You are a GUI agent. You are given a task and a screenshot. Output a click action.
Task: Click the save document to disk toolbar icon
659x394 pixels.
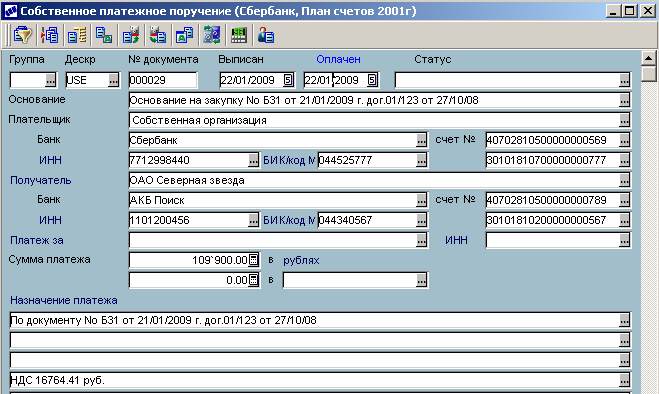click(131, 35)
